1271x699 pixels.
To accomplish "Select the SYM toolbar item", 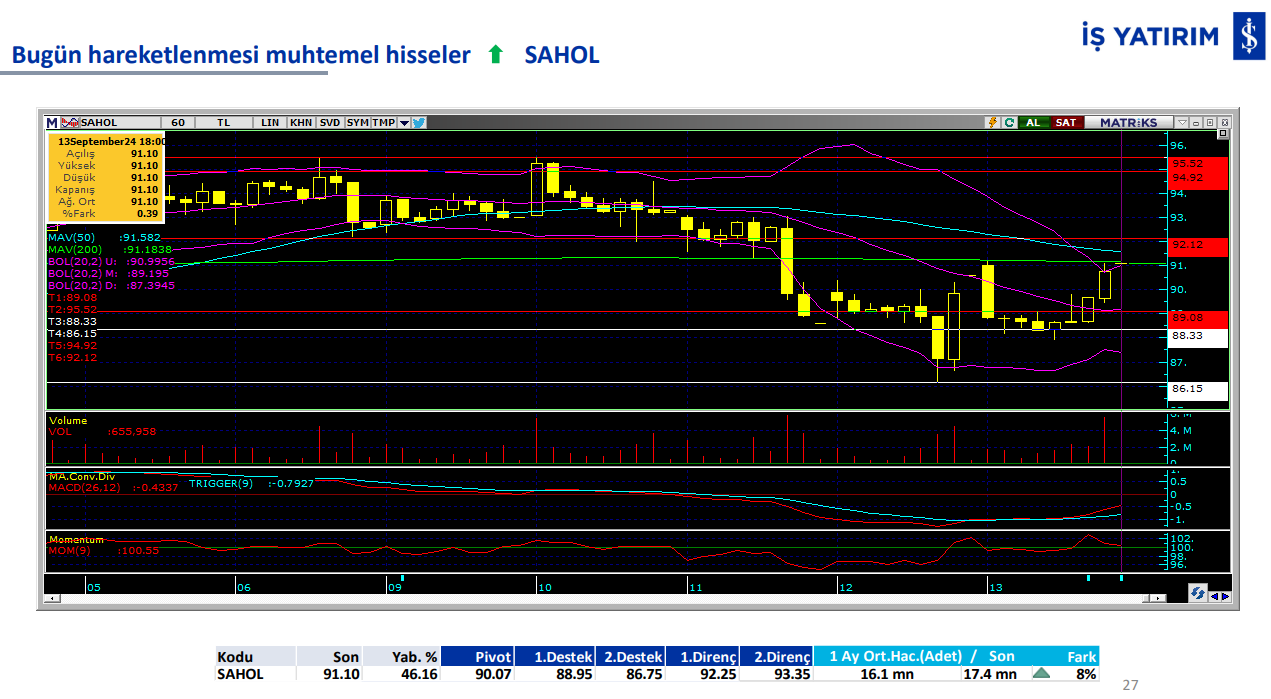I will 357,123.
